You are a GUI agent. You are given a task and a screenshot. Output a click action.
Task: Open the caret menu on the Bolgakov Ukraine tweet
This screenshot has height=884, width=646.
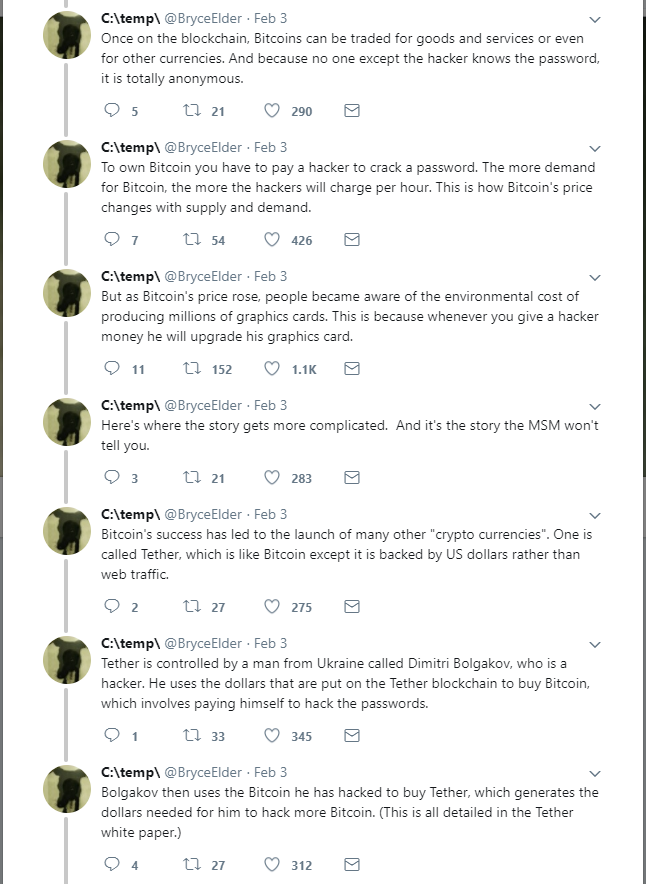(595, 644)
